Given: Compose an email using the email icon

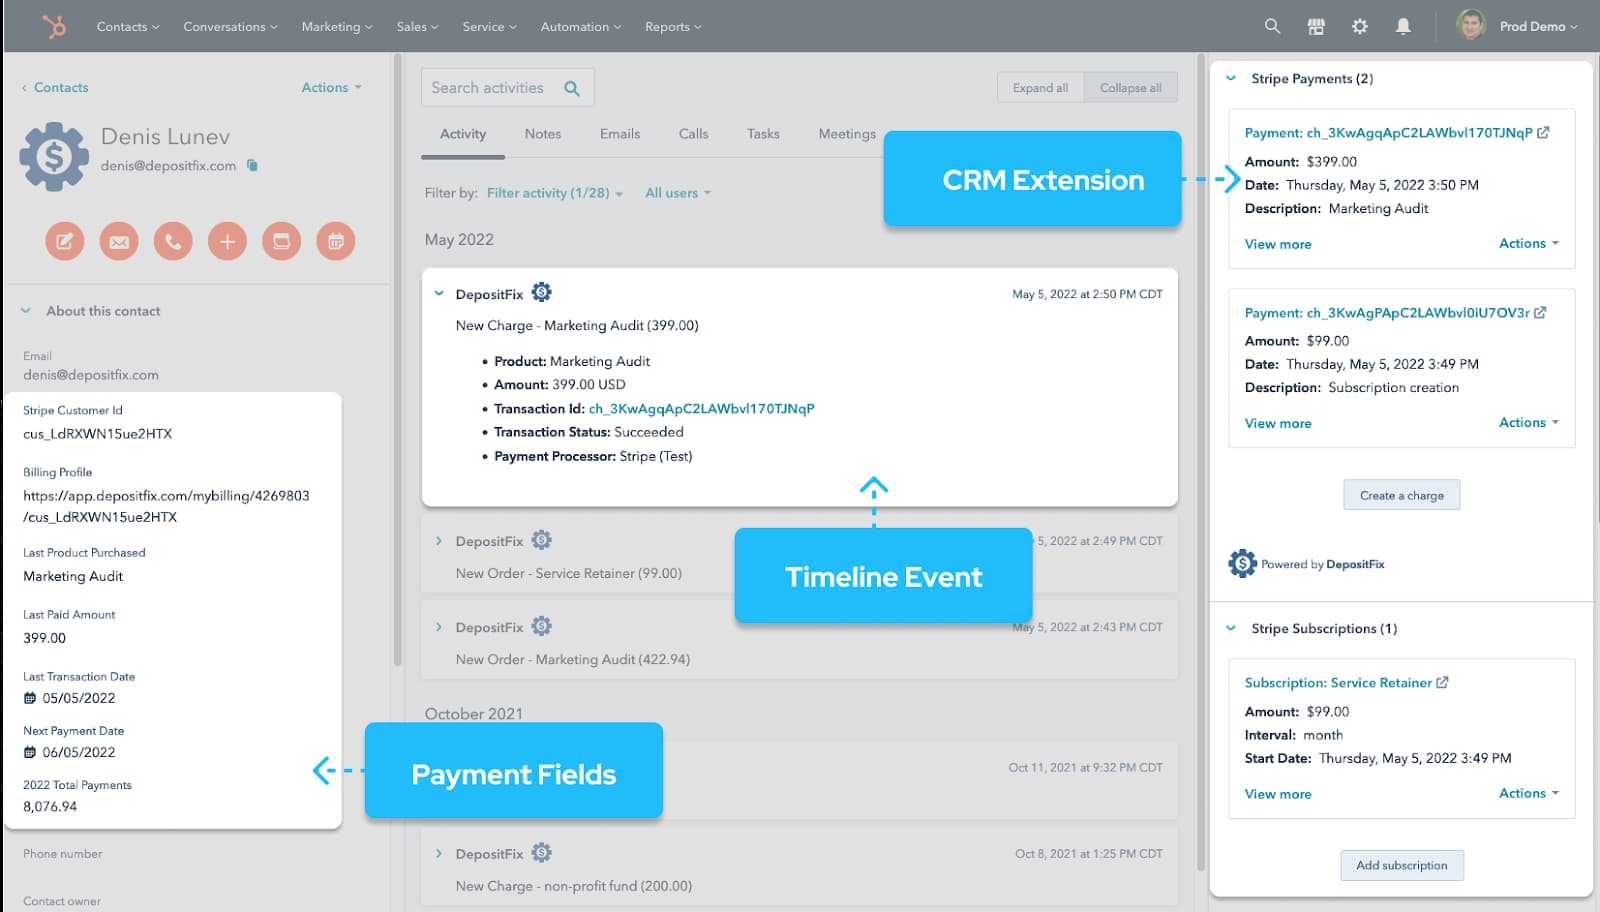Looking at the screenshot, I should [x=118, y=241].
